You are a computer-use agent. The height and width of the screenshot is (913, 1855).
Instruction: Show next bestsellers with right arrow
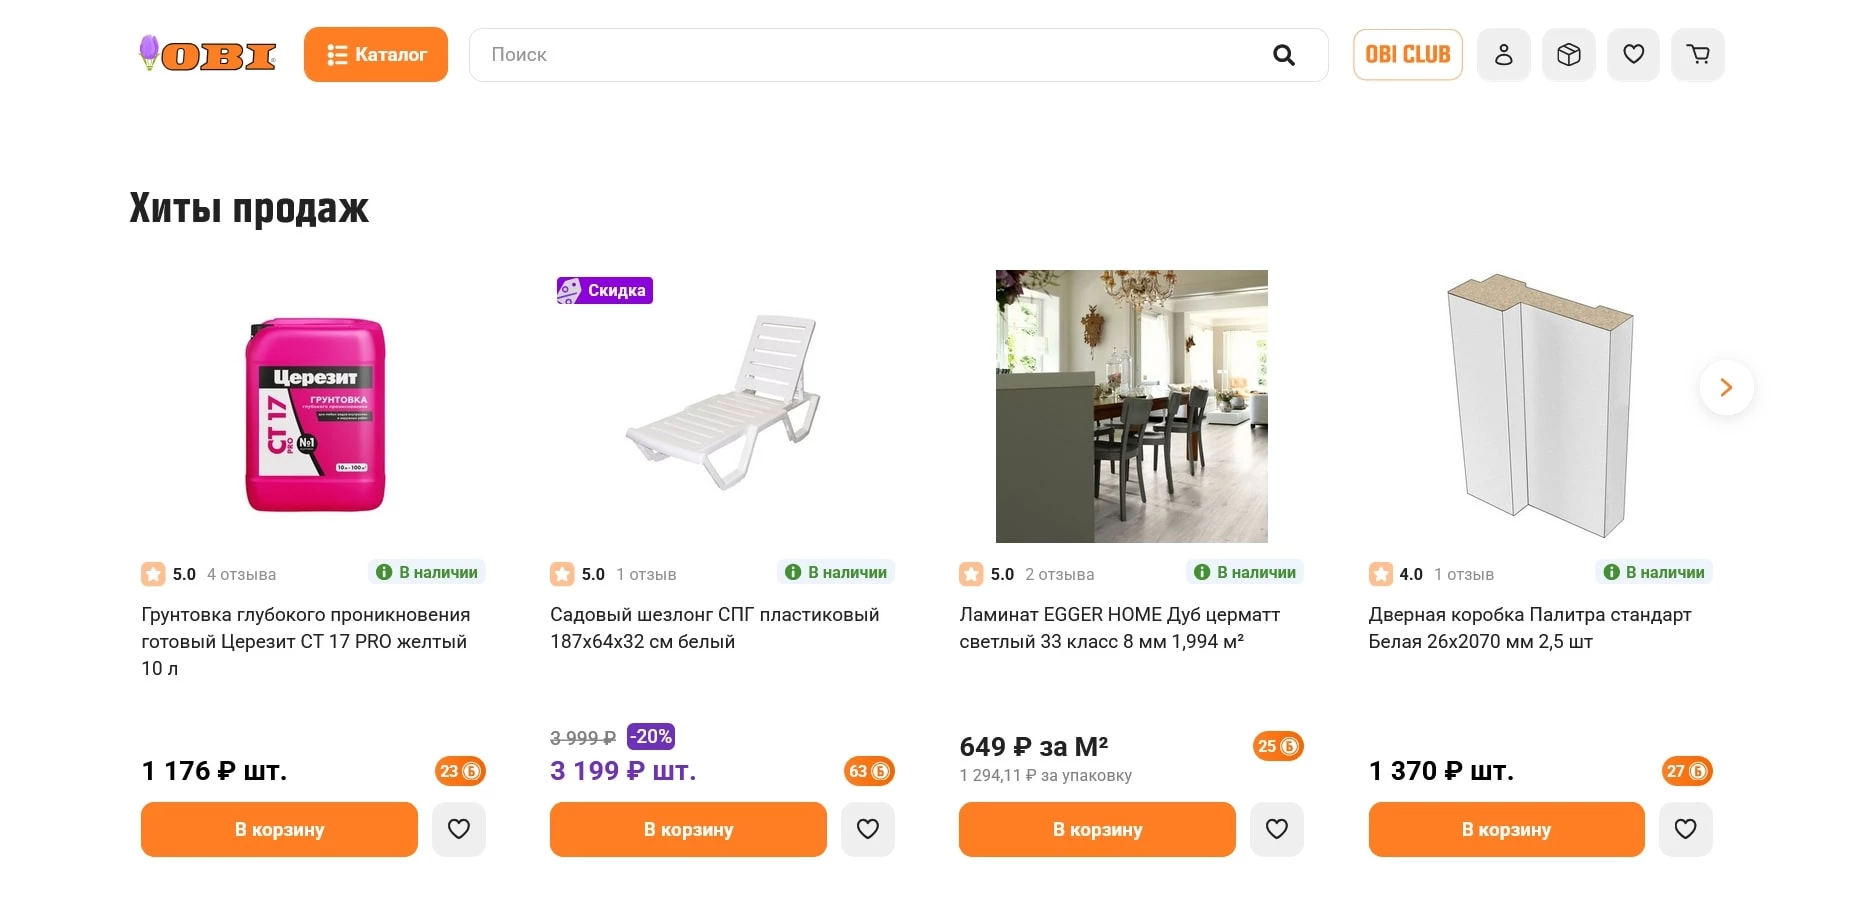pos(1726,387)
